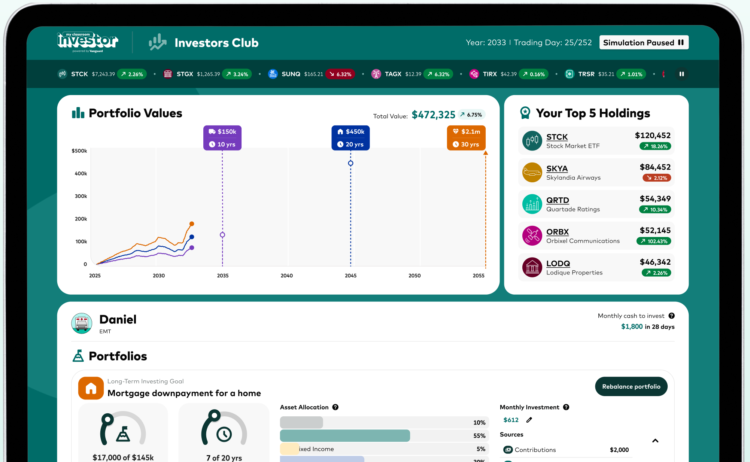The width and height of the screenshot is (750, 462).
Task: Click the 10% allocation bar
Action: [384, 422]
